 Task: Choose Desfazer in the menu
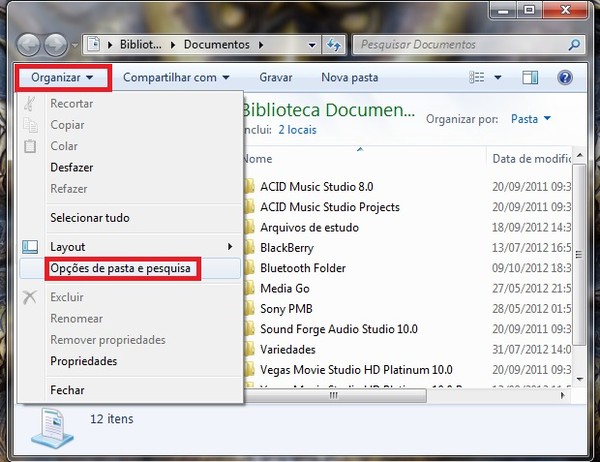[130, 167]
